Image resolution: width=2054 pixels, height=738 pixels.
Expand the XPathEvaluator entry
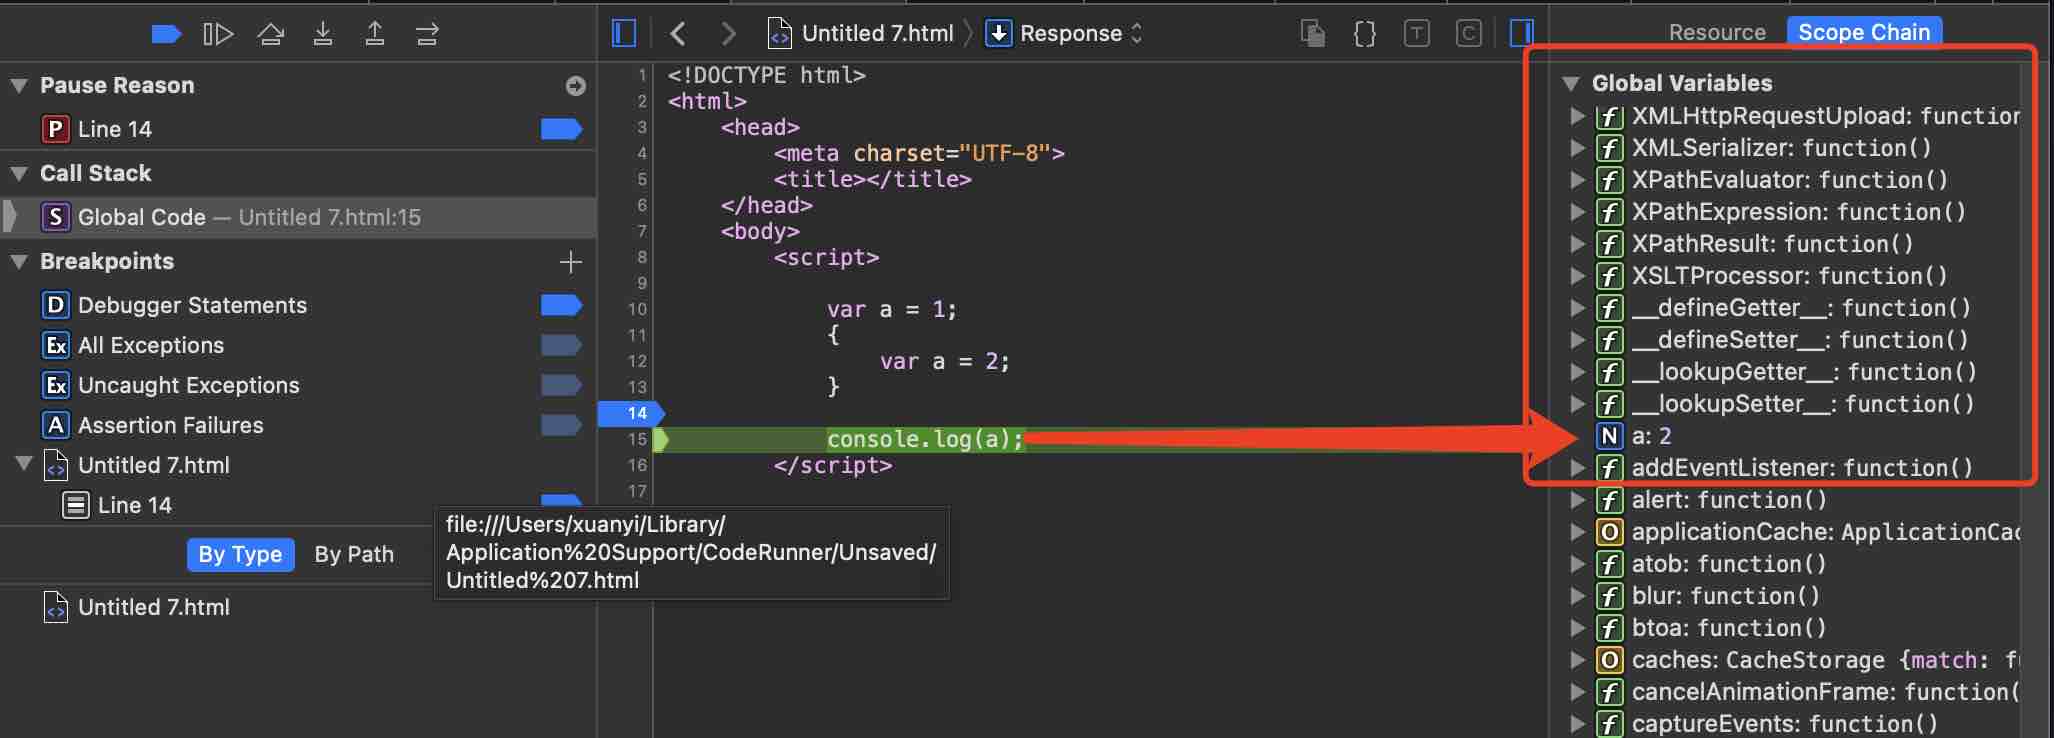click(x=1578, y=180)
